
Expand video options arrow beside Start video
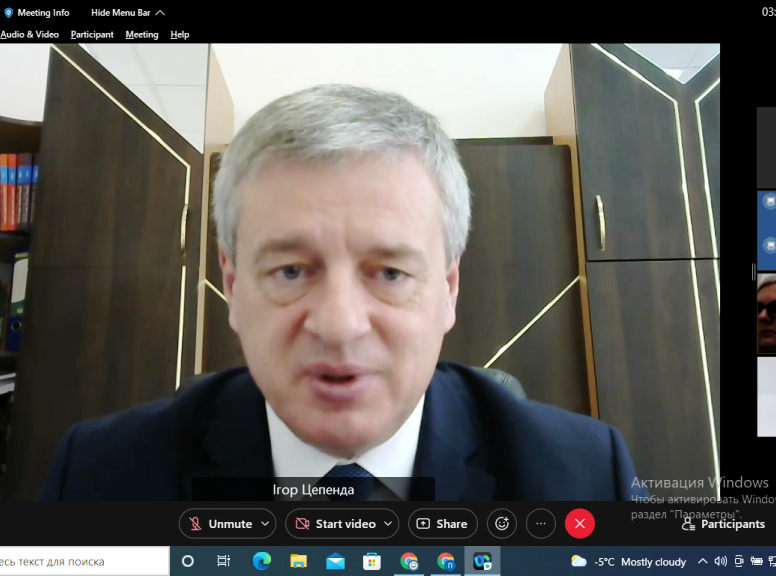(388, 524)
